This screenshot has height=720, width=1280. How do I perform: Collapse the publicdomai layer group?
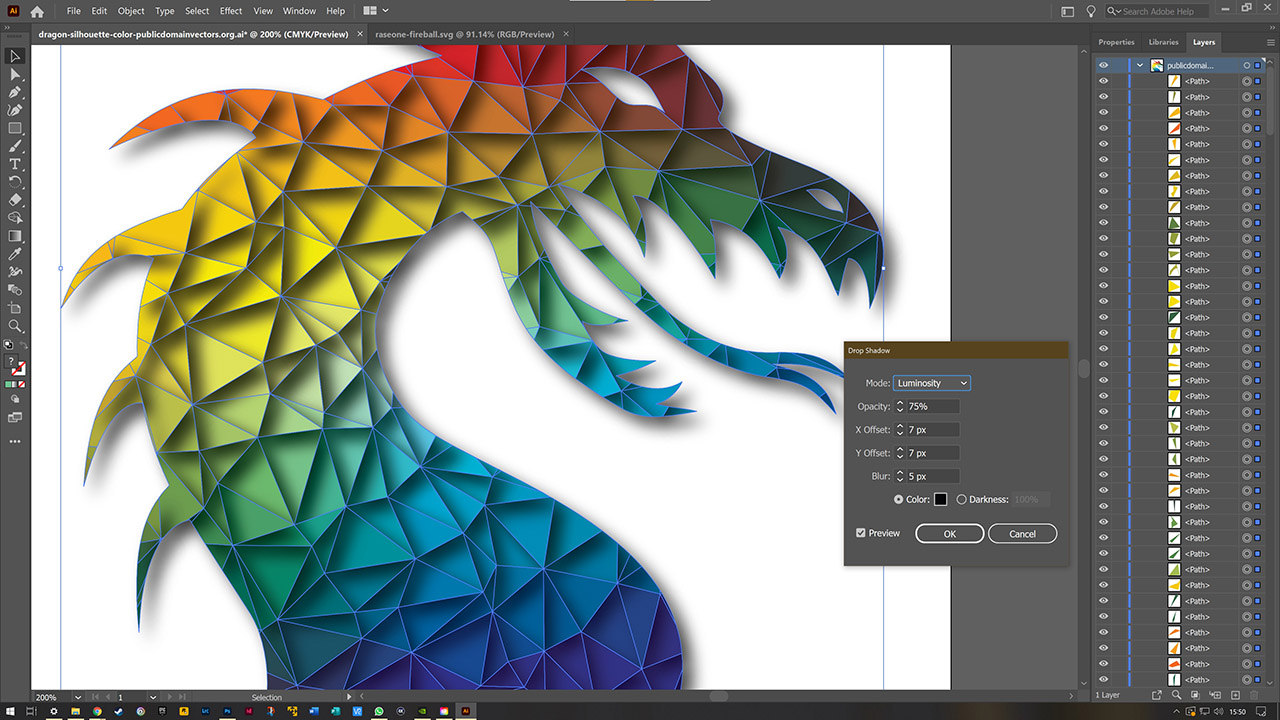(1139, 65)
